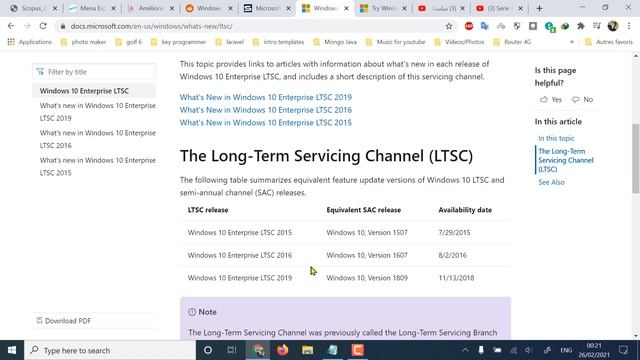The image size is (640, 360).
Task: Open the volume control in the tray
Action: (529, 350)
